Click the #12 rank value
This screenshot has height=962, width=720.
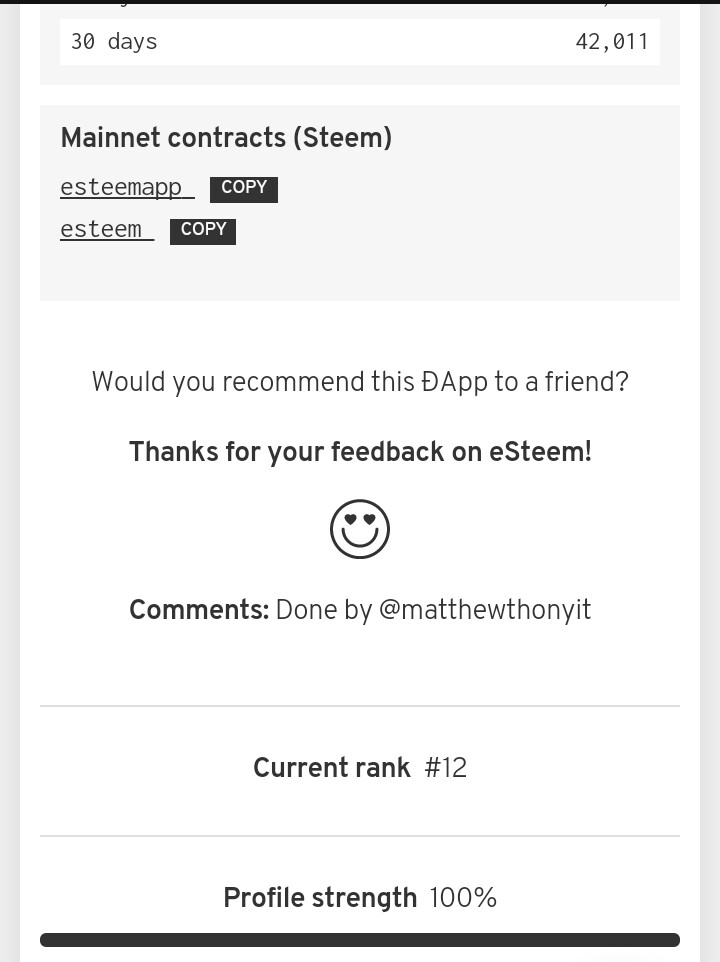coord(446,768)
